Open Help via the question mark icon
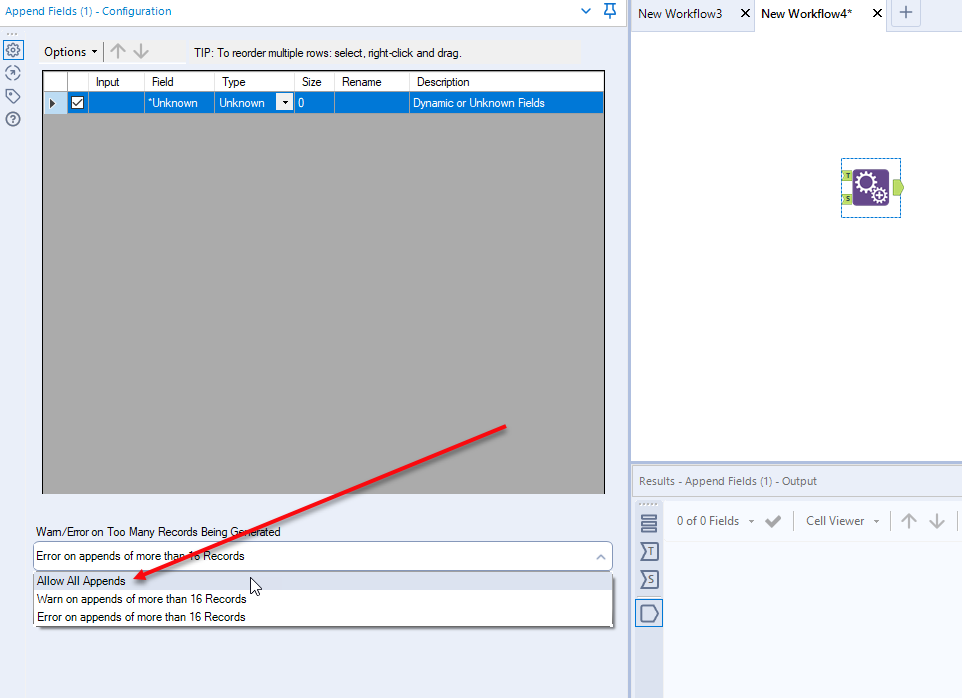The width and height of the screenshot is (962, 698). (x=13, y=118)
